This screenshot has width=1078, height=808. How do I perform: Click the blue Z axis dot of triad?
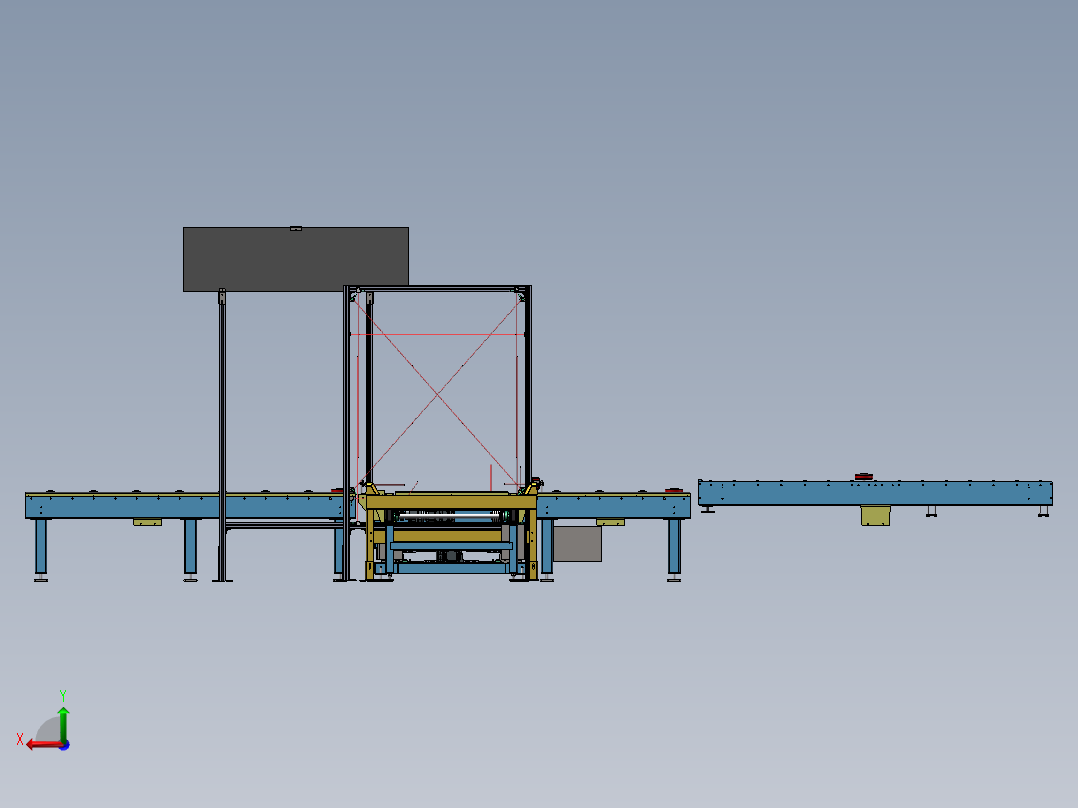65,745
